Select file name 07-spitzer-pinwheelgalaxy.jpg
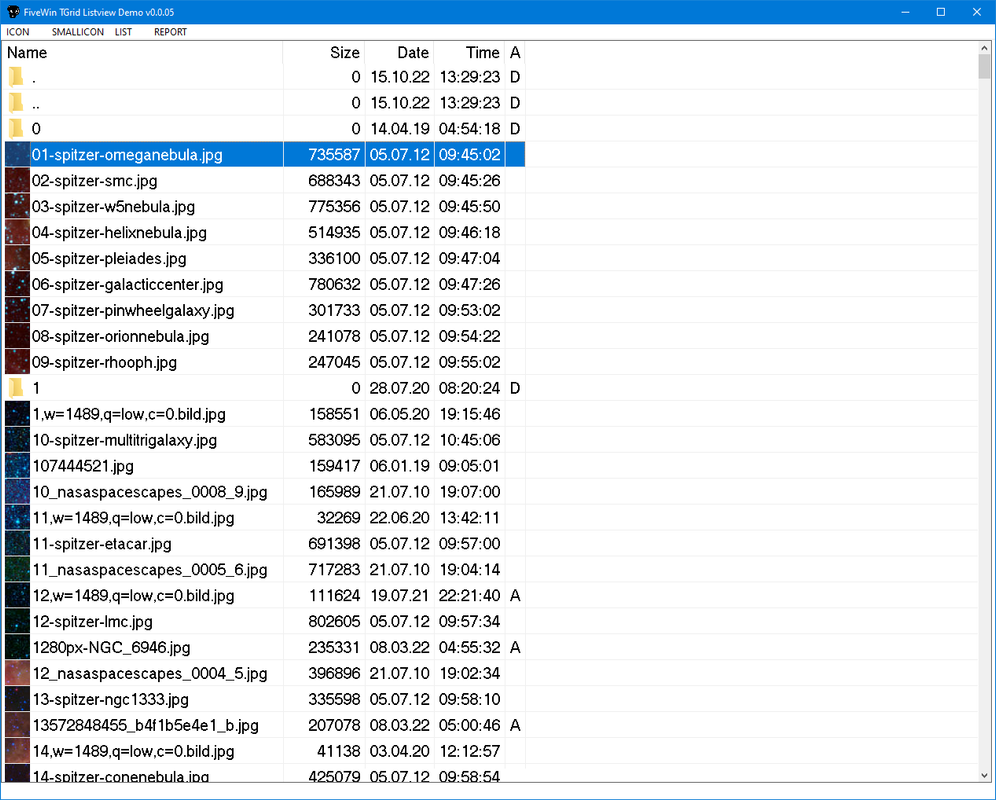 (x=133, y=311)
